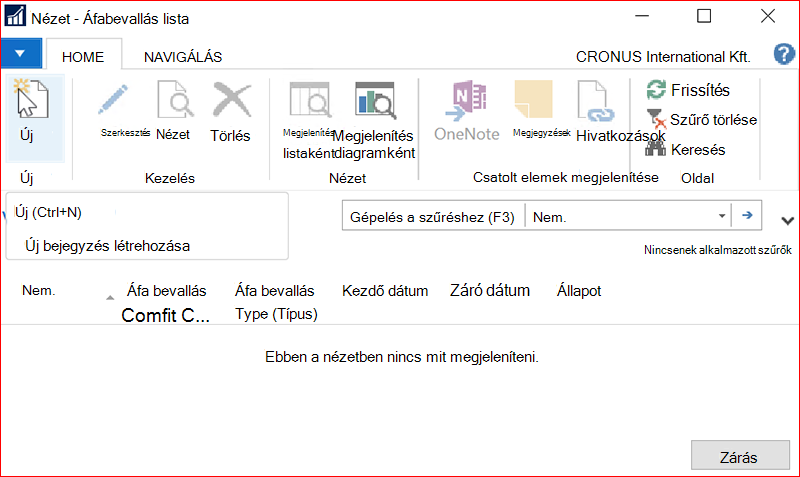Click the Áfa bevallás Comfit C... column header
The height and width of the screenshot is (477, 800).
point(166,303)
